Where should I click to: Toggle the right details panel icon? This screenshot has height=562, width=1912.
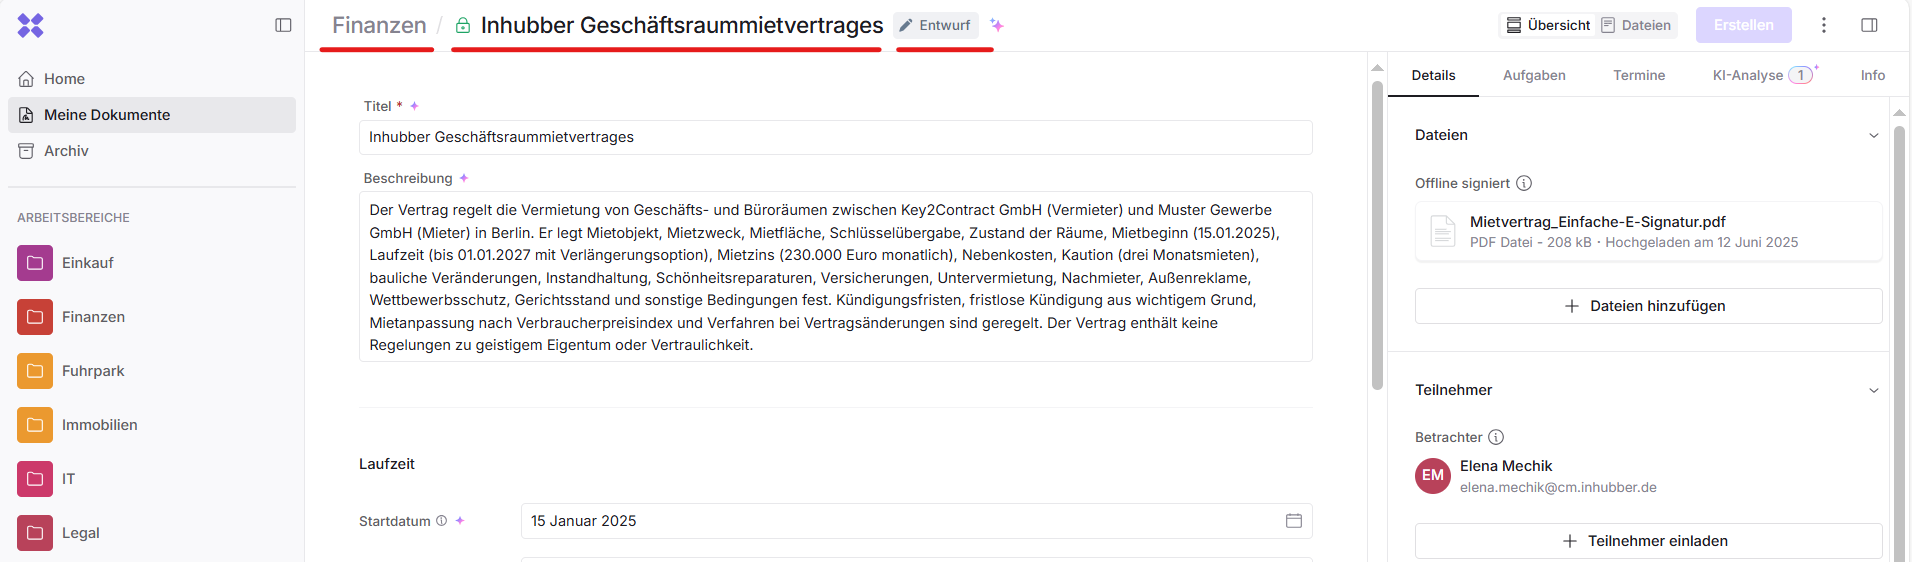point(1869,25)
